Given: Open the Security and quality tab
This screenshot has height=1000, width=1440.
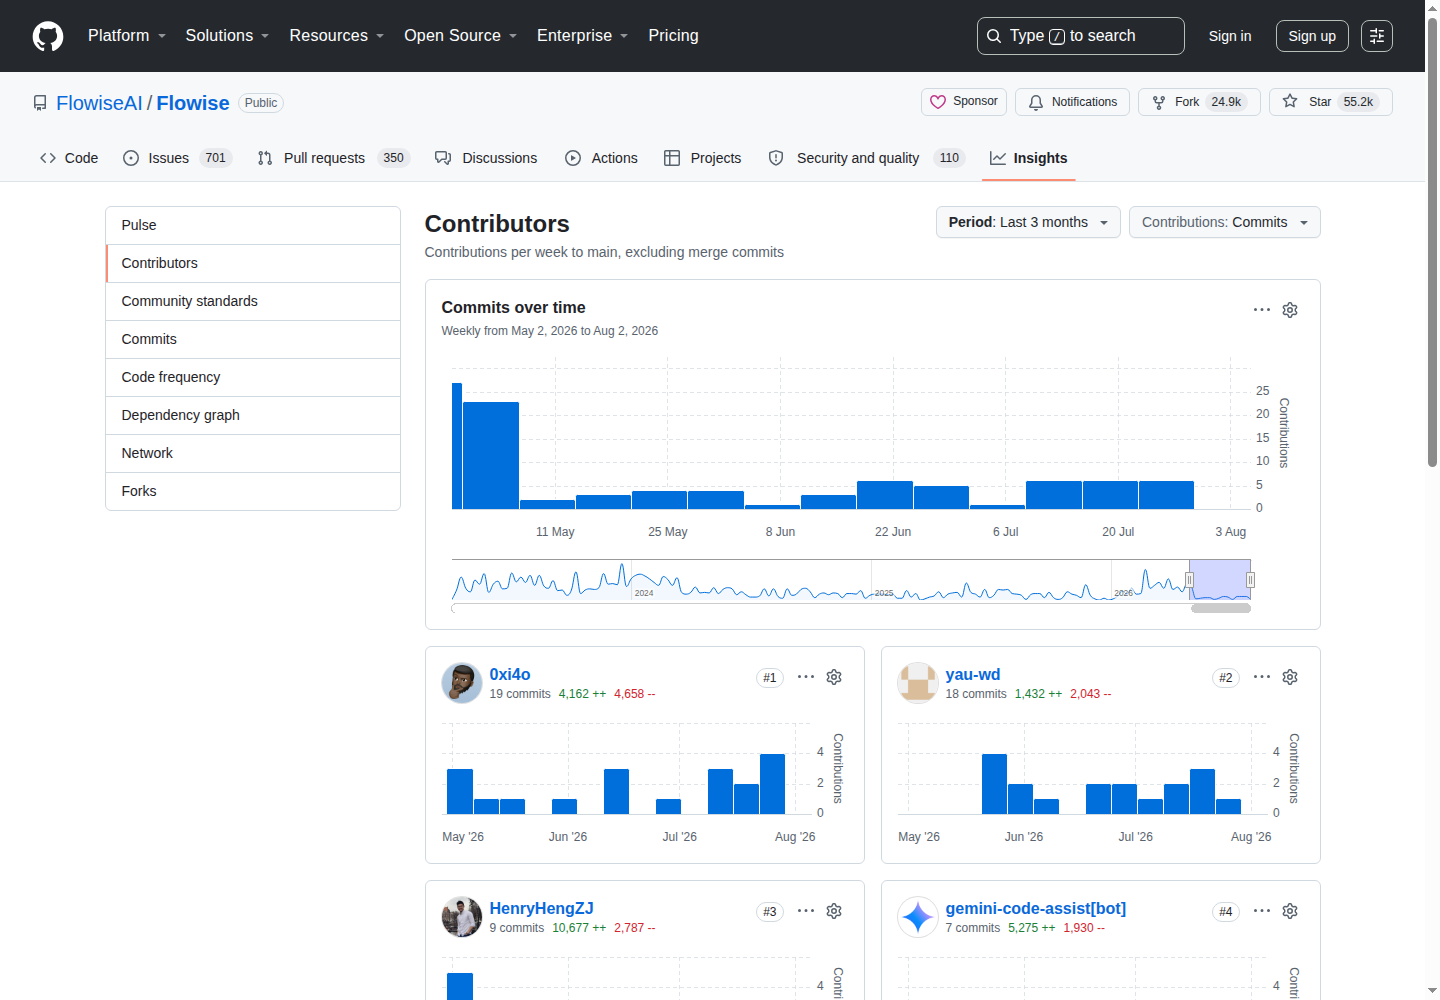Looking at the screenshot, I should [x=866, y=158].
